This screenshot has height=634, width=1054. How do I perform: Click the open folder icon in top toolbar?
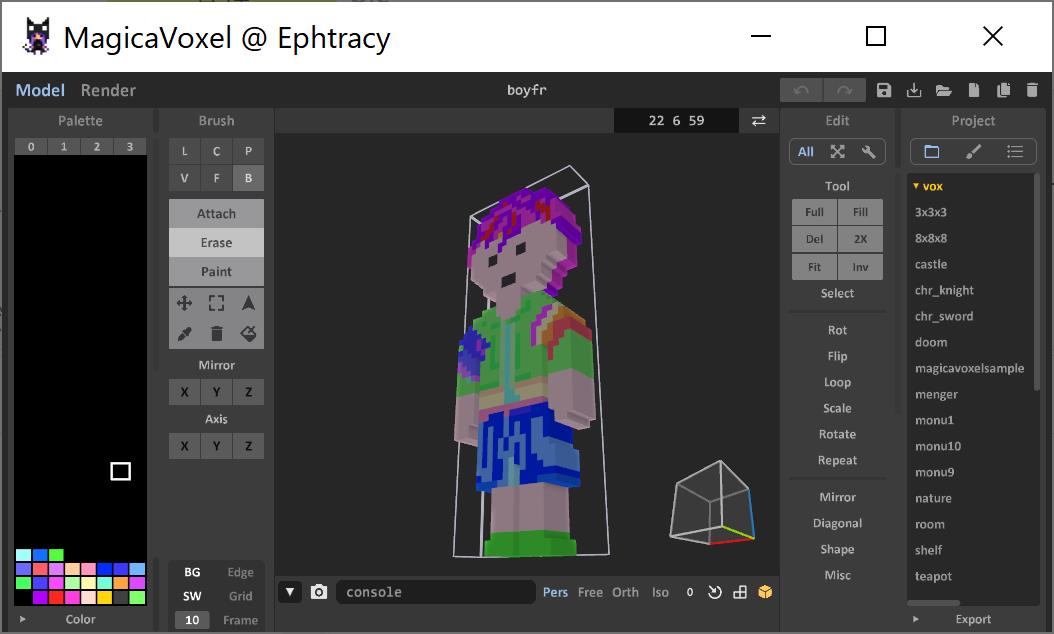coord(943,91)
